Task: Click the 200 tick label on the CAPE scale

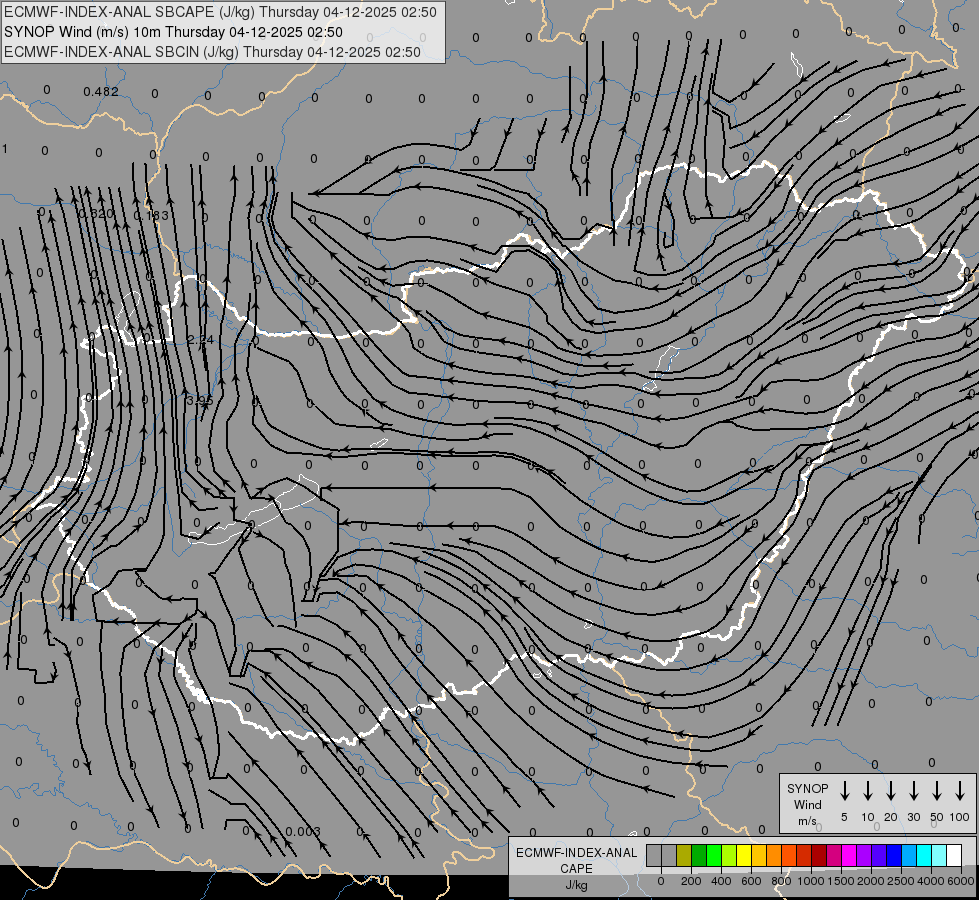Action: (x=691, y=881)
